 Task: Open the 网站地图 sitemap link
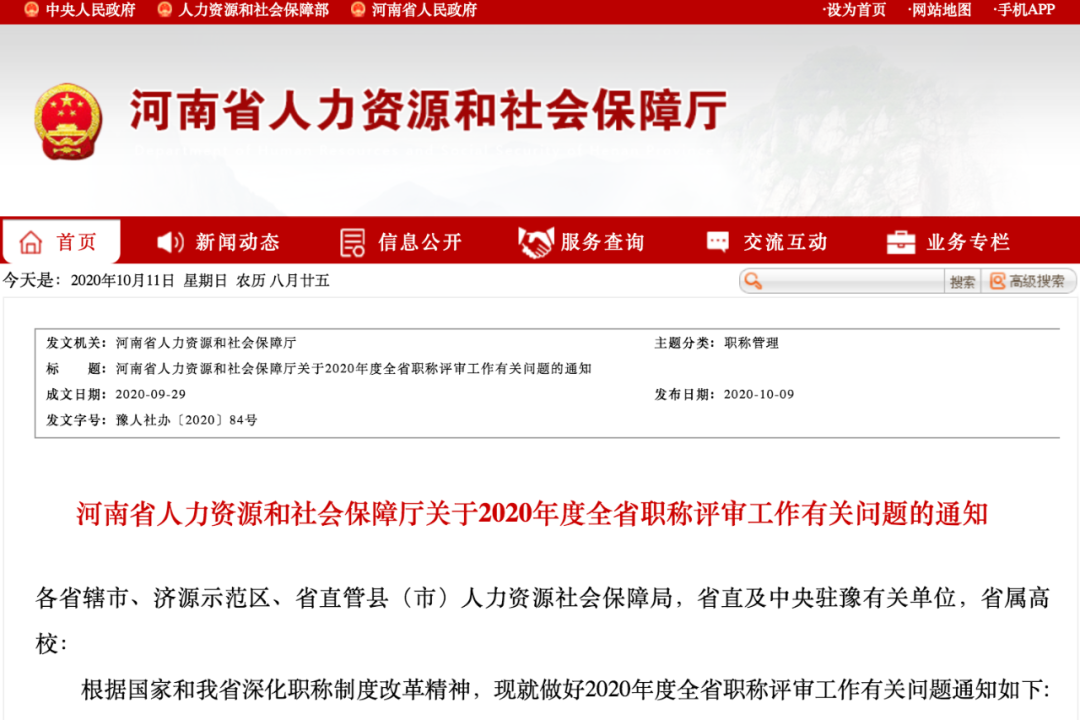[940, 10]
